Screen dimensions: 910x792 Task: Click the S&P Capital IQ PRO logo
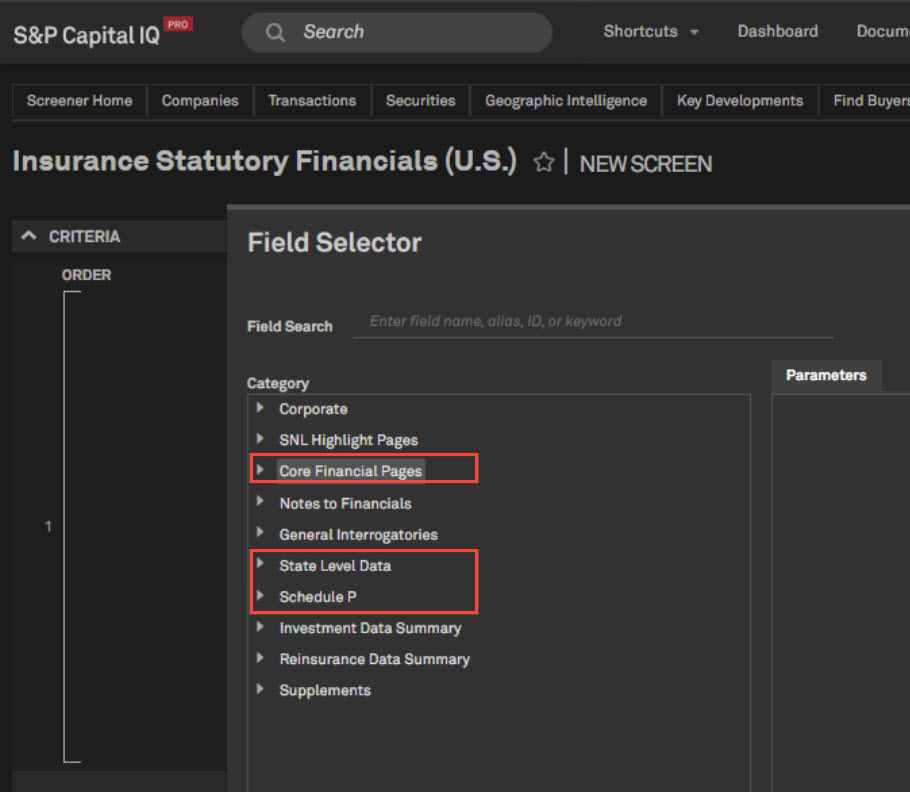point(103,33)
